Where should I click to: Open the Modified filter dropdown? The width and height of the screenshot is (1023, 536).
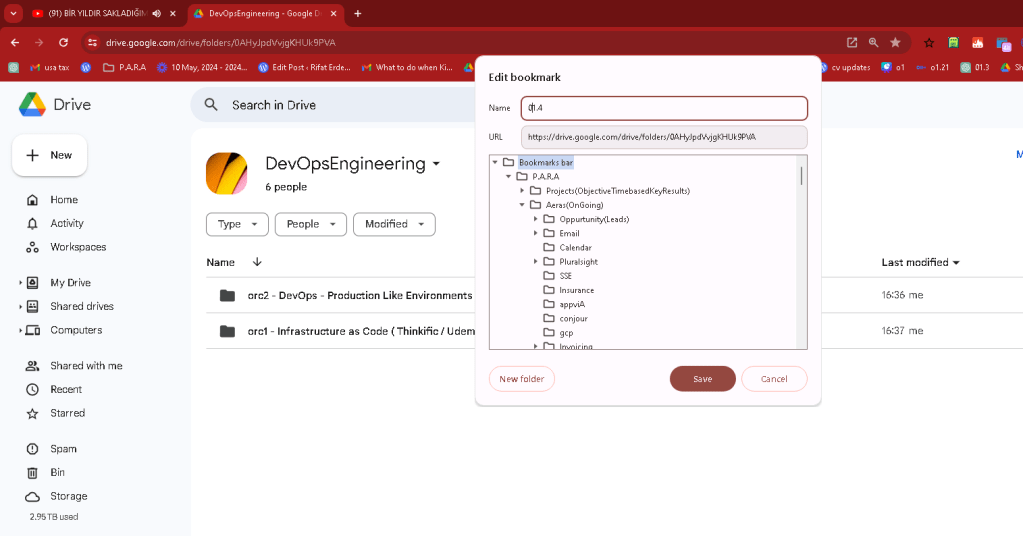(394, 224)
